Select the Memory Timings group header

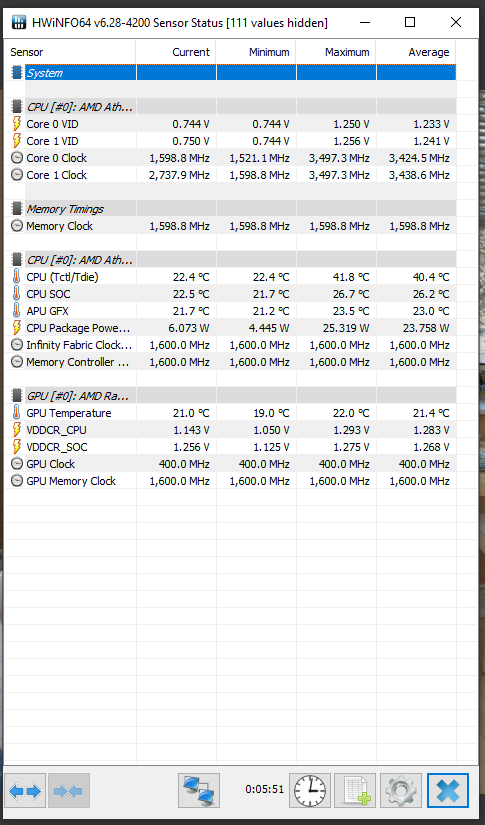[x=230, y=209]
